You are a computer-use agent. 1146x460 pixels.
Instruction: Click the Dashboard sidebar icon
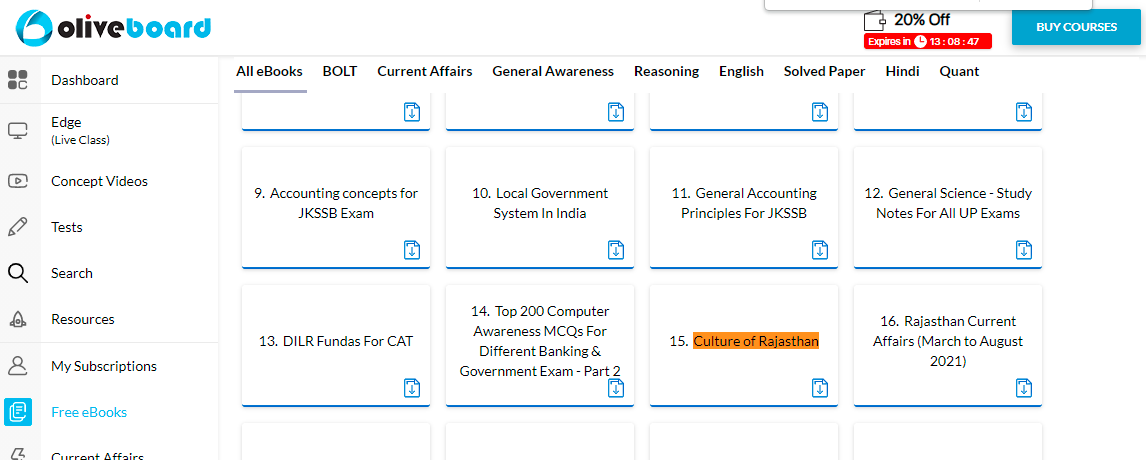pyautogui.click(x=18, y=80)
